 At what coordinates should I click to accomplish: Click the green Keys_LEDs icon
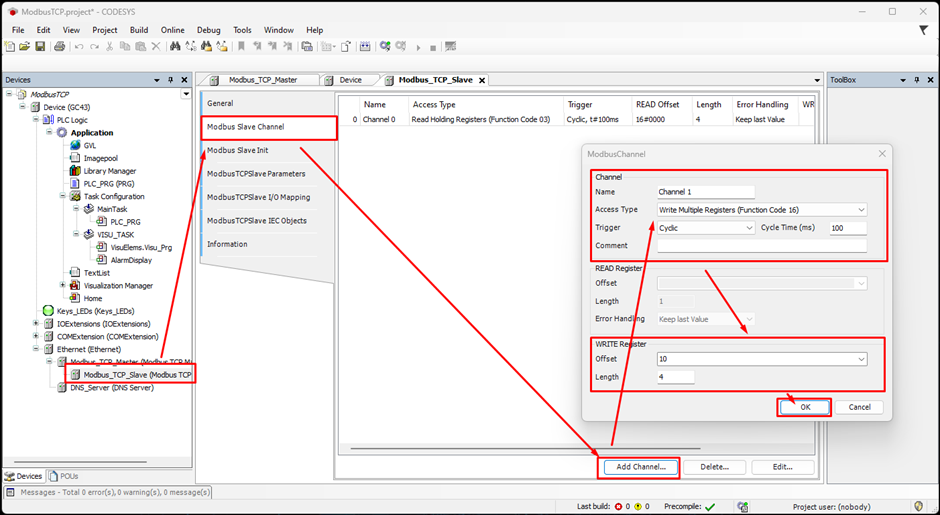pos(49,311)
